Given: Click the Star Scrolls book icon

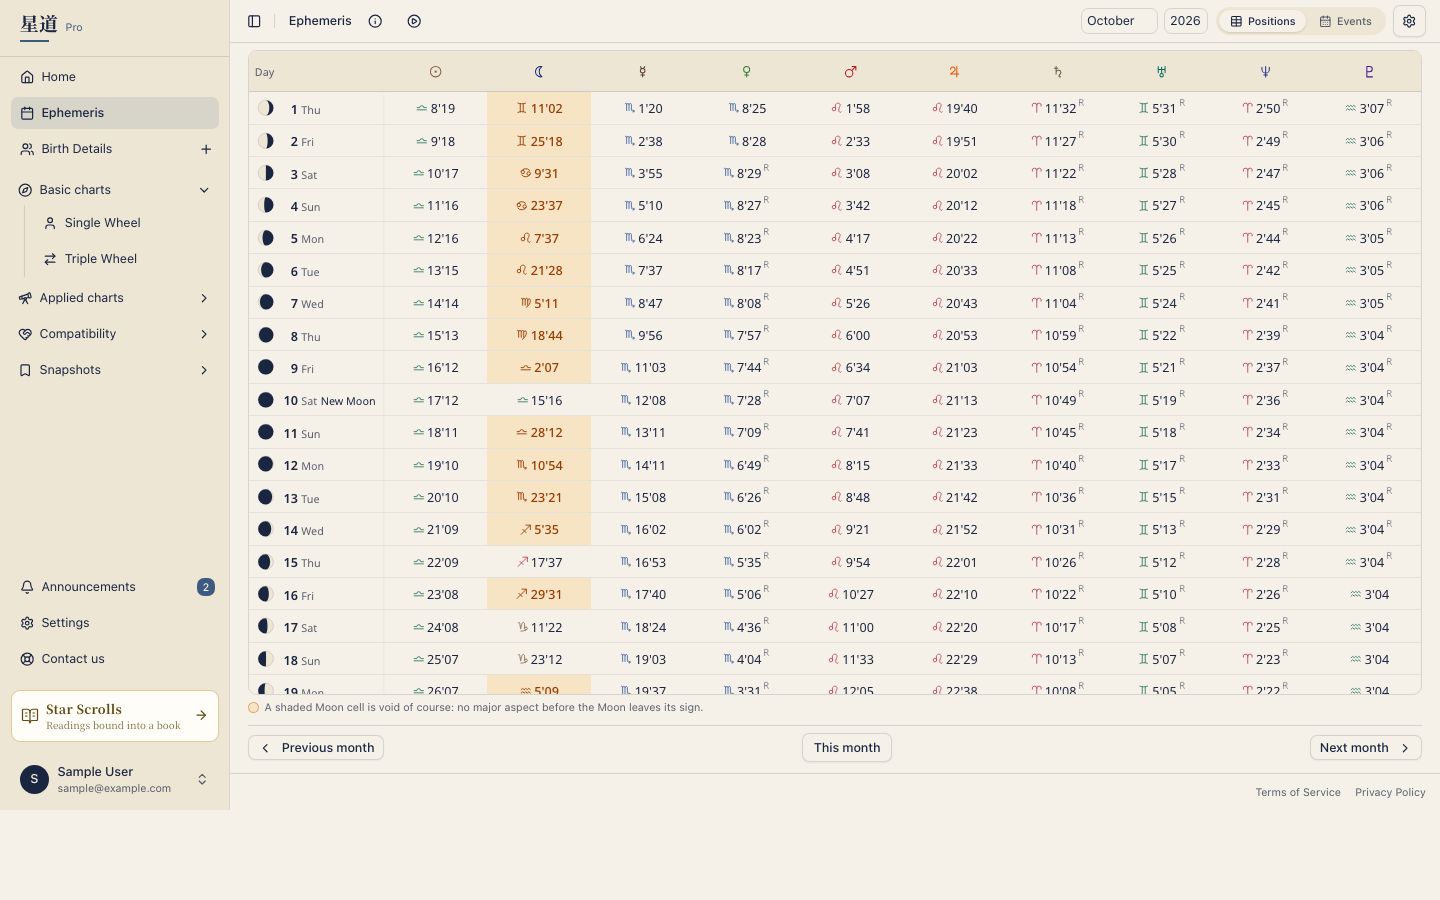Looking at the screenshot, I should point(30,716).
